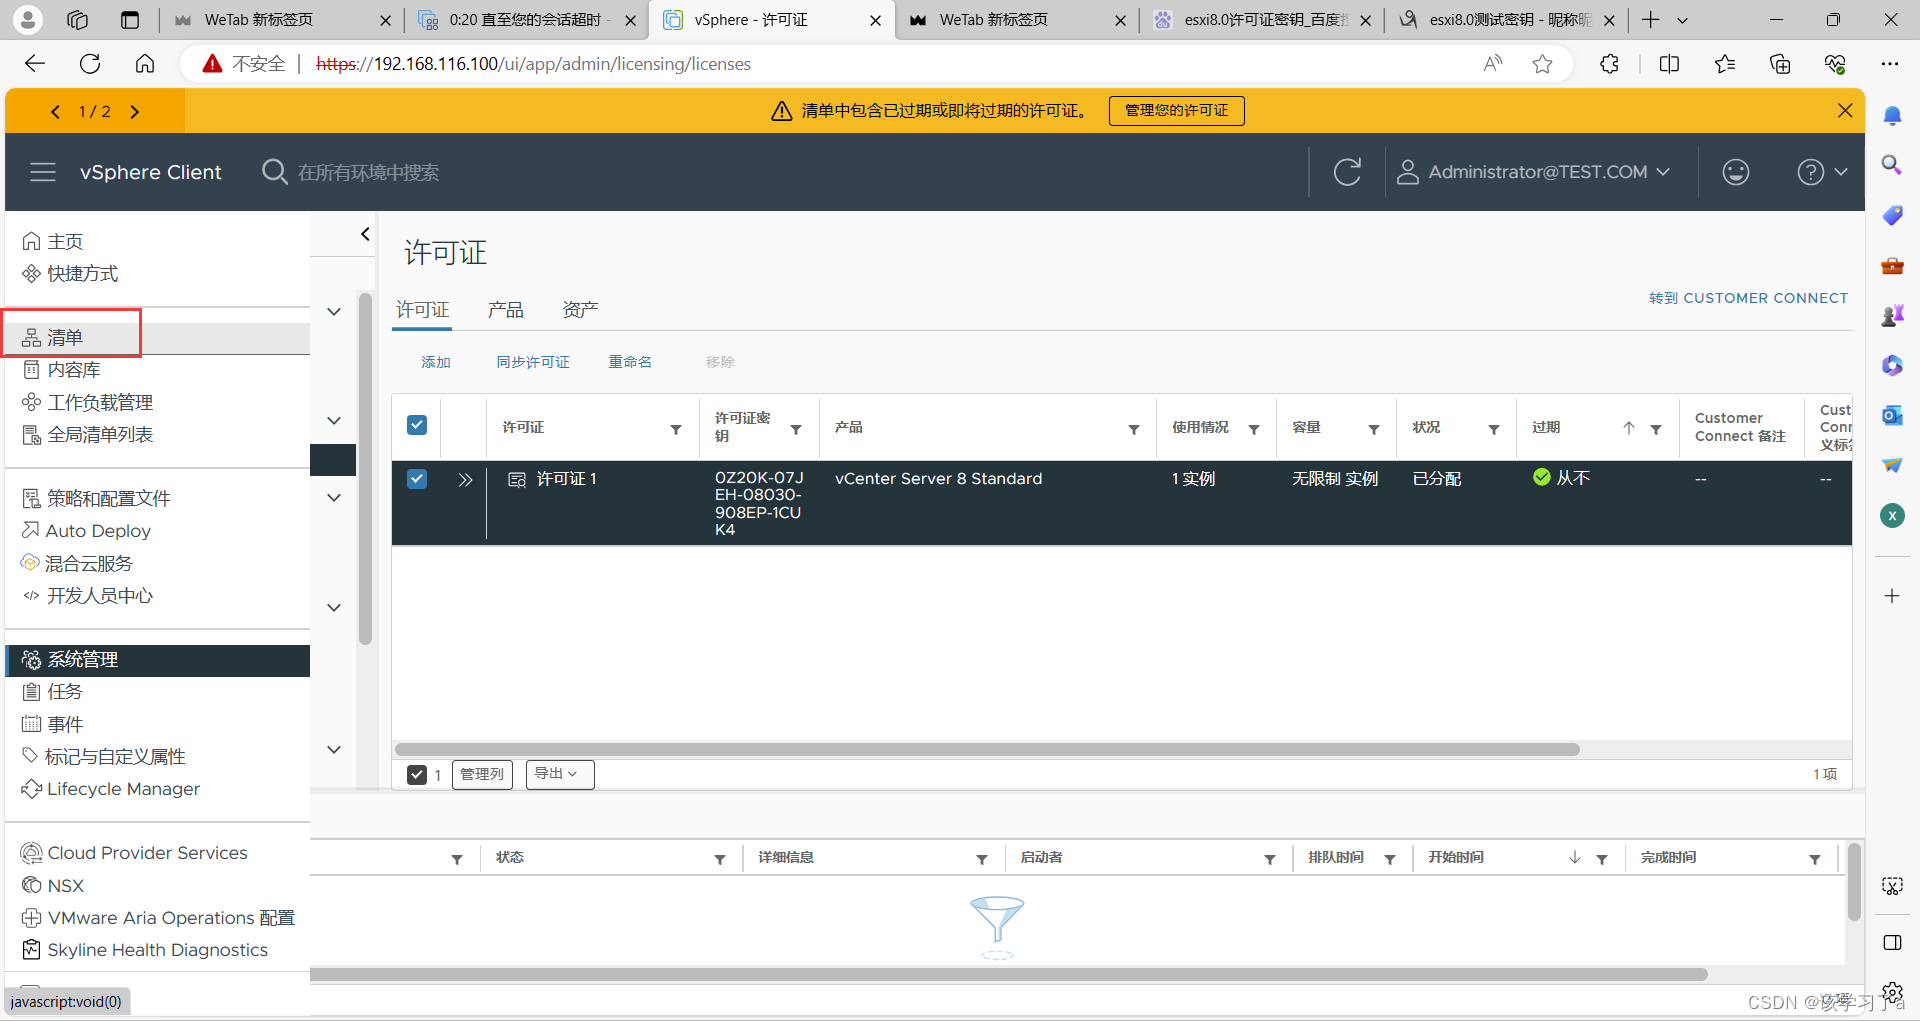Open the vSphere Client hamburger menu

click(43, 172)
